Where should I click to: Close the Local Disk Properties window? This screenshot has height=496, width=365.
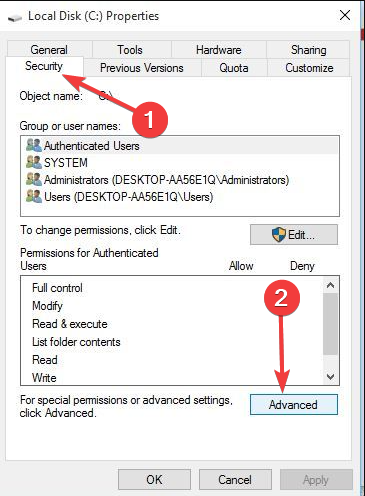click(x=345, y=15)
